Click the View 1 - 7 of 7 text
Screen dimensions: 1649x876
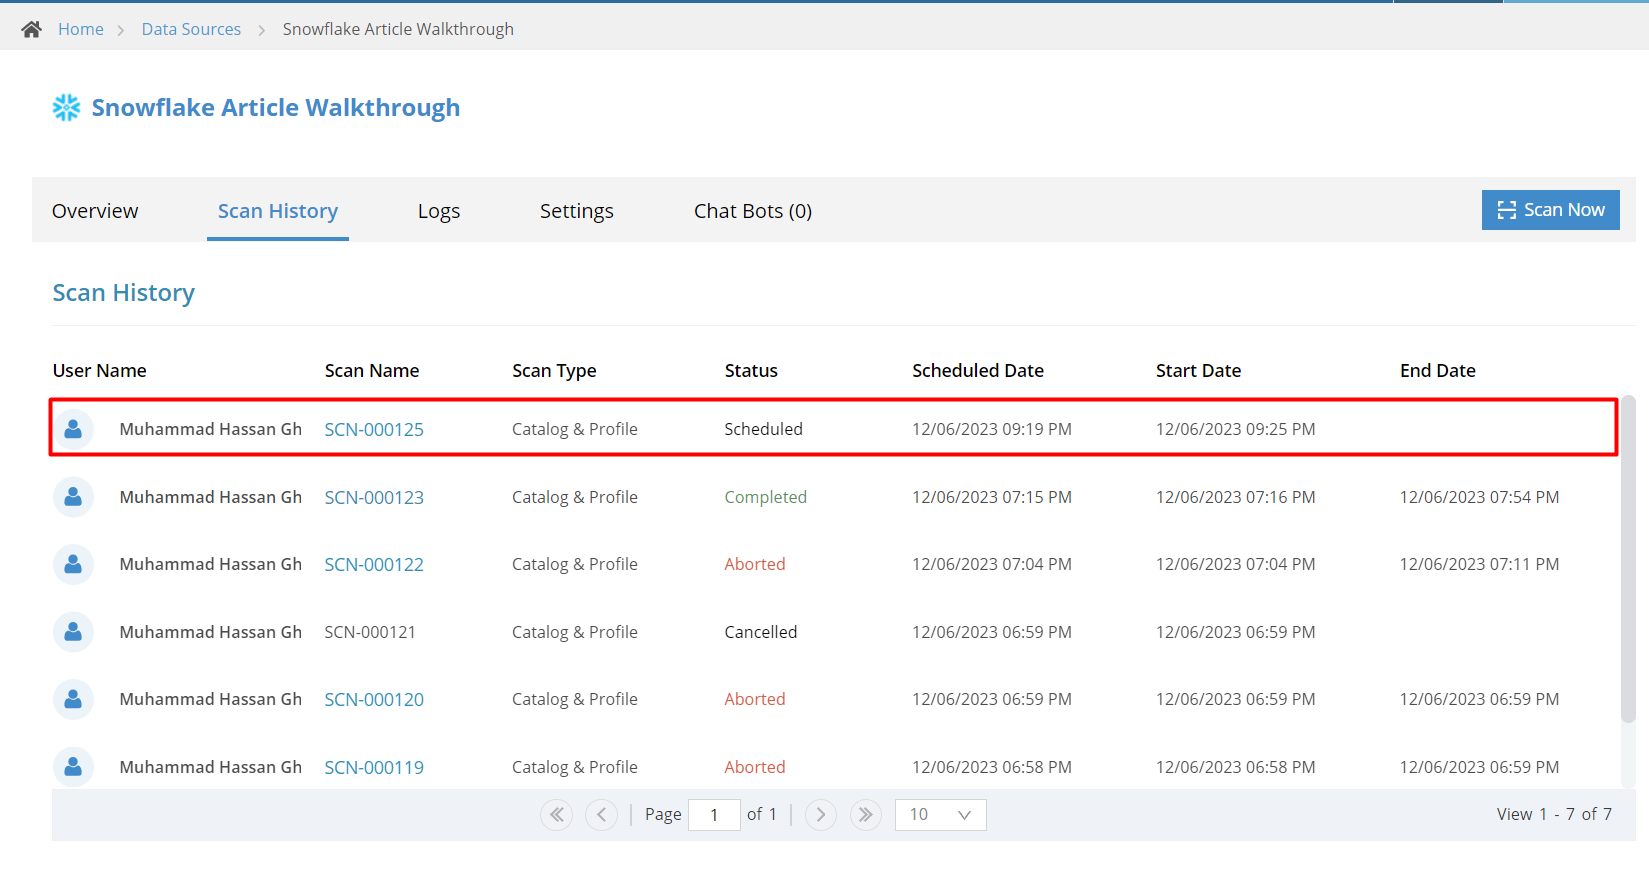tap(1554, 814)
